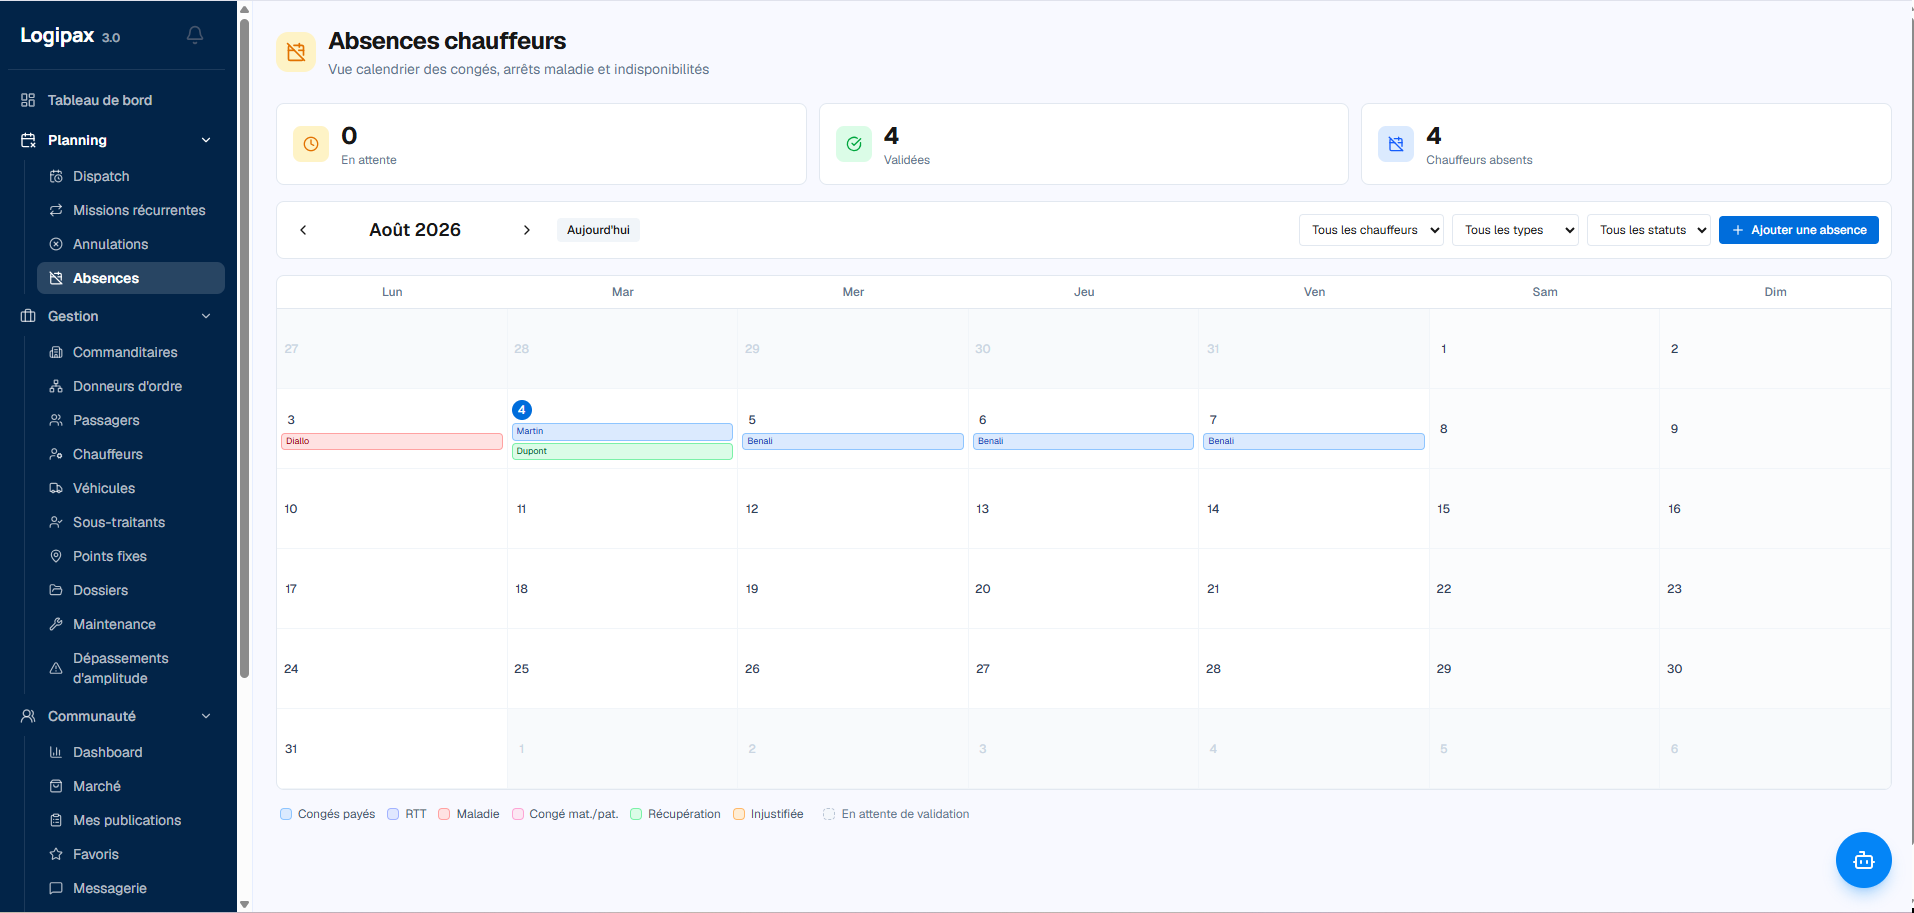Click the Donneurs d'ordre icon
The image size is (1914, 913).
[56, 386]
